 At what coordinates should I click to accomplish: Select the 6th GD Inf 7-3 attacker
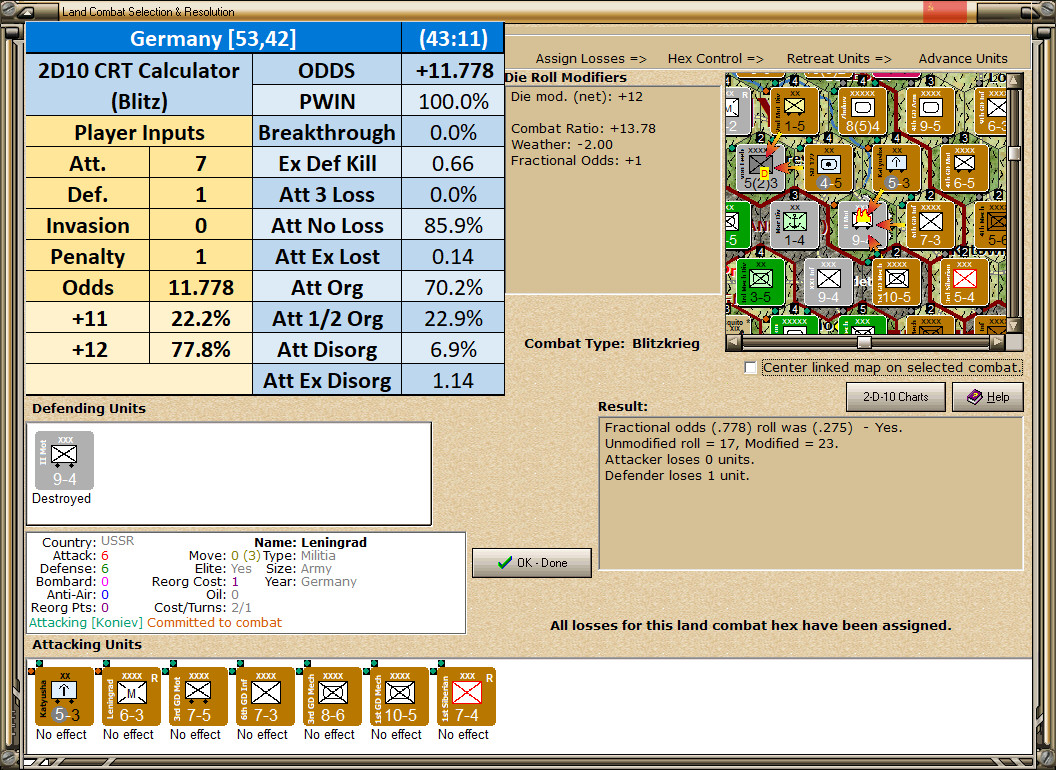265,697
